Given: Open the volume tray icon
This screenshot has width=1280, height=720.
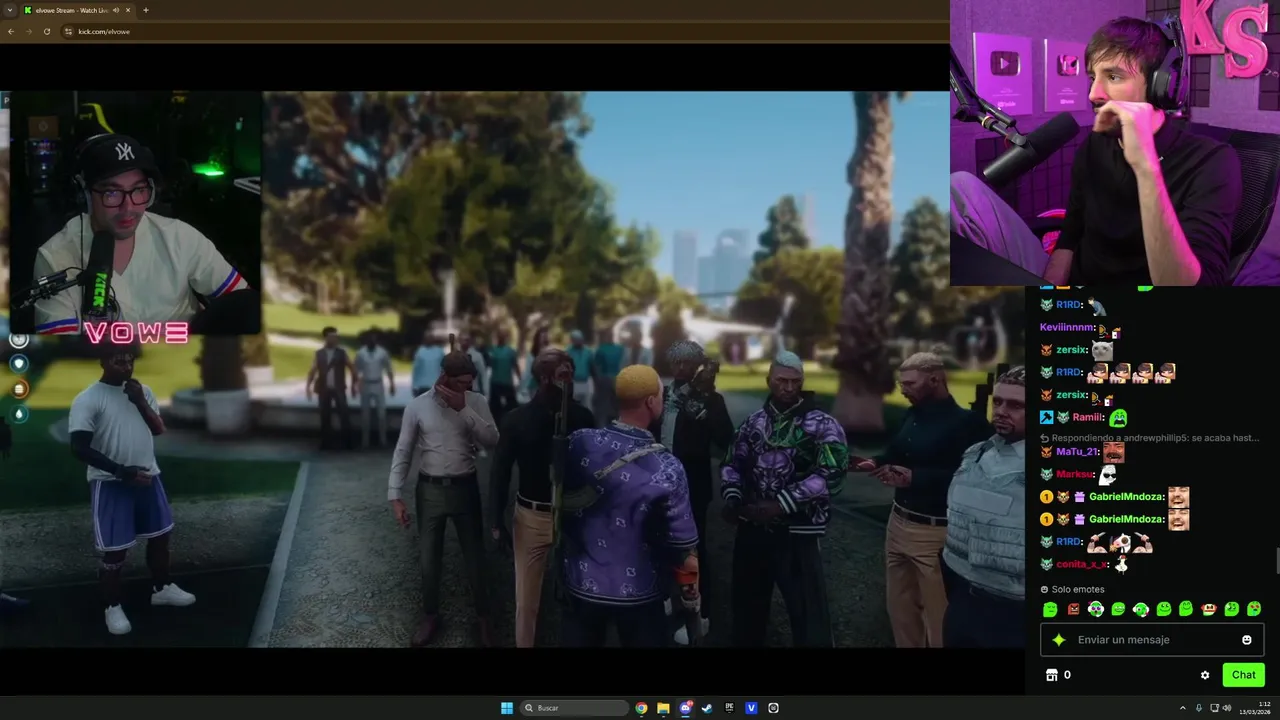Looking at the screenshot, I should (1228, 708).
